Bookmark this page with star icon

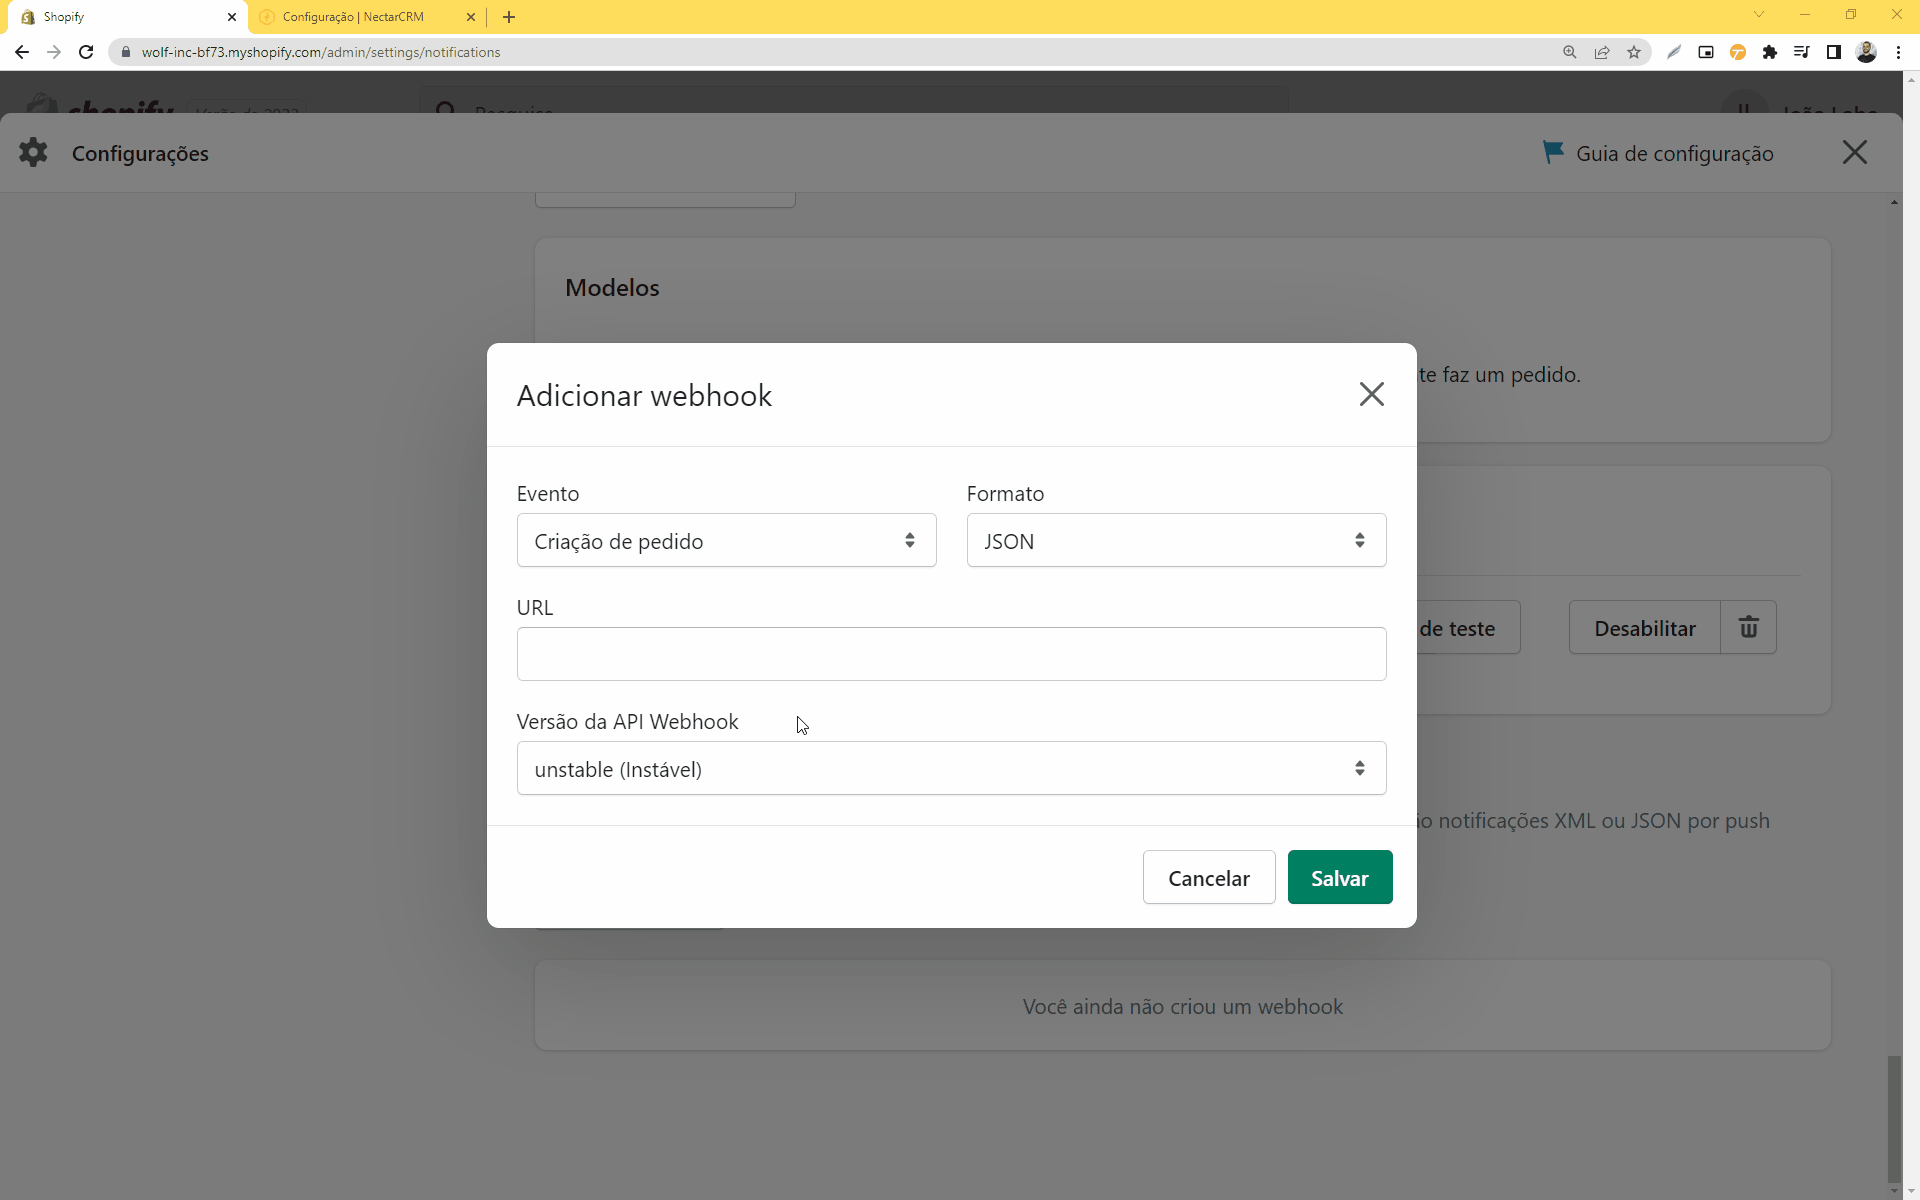click(x=1634, y=52)
